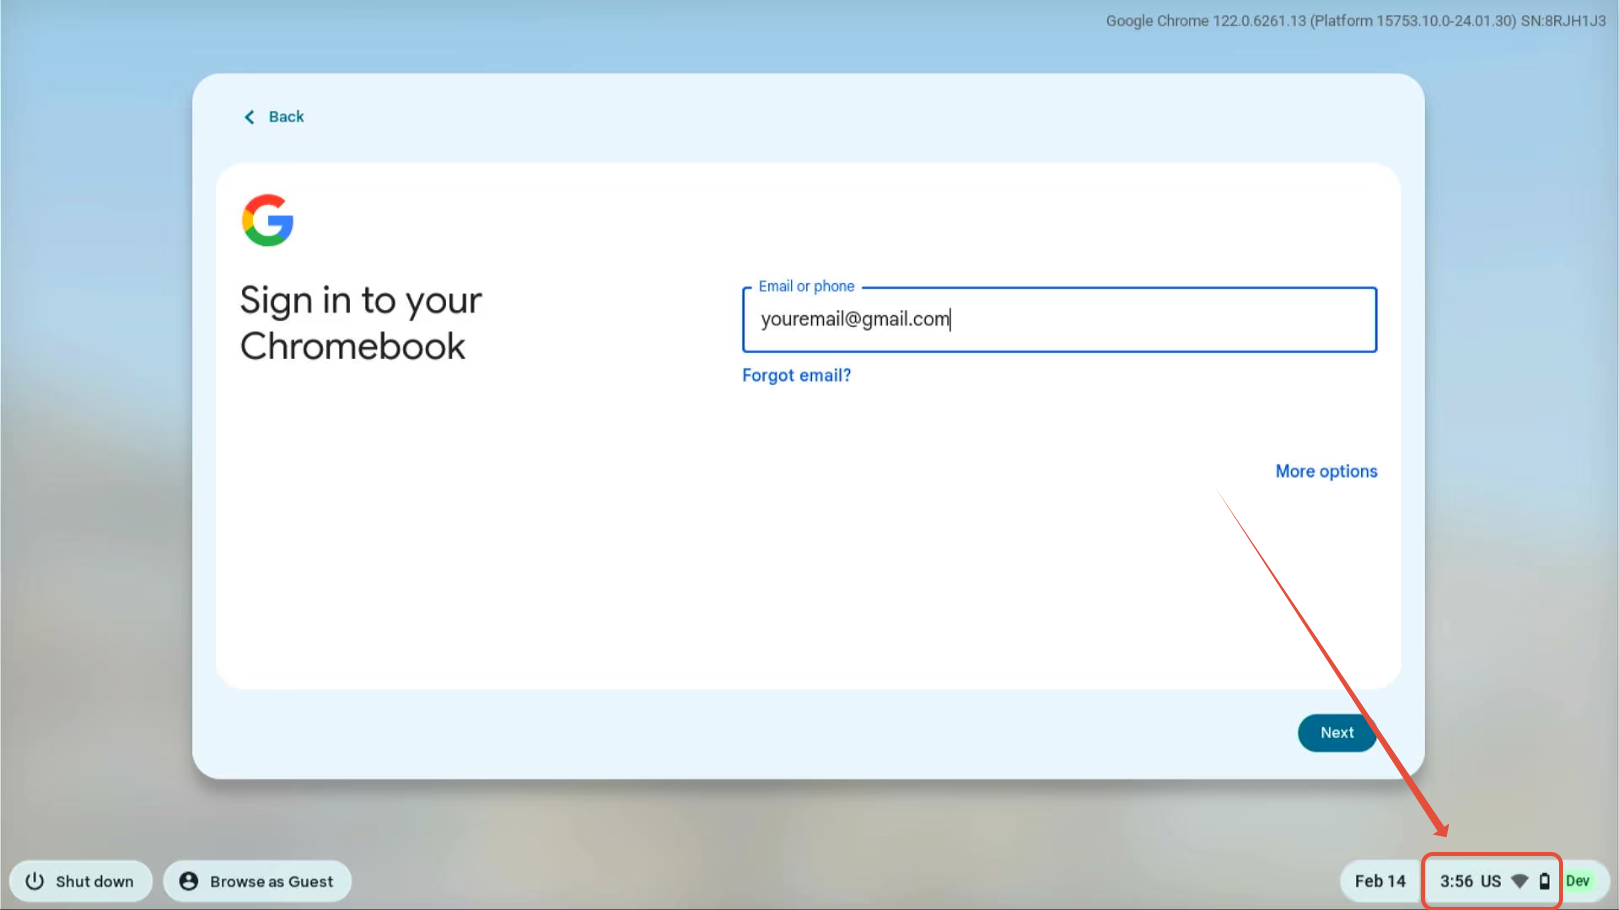Image resolution: width=1619 pixels, height=910 pixels.
Task: Click the 3:56 clock in status tray
Action: 1456,881
